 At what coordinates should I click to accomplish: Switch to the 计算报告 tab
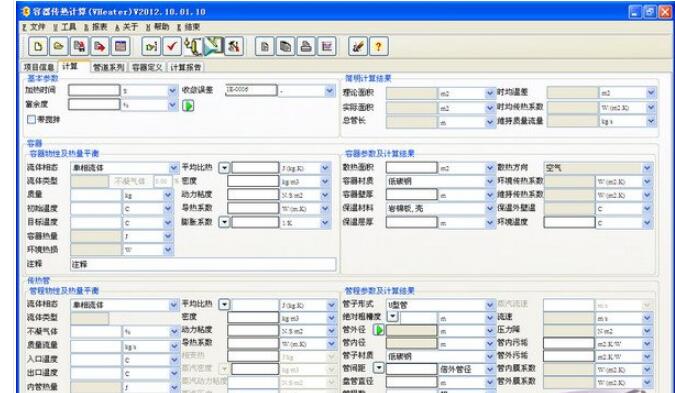(186, 67)
